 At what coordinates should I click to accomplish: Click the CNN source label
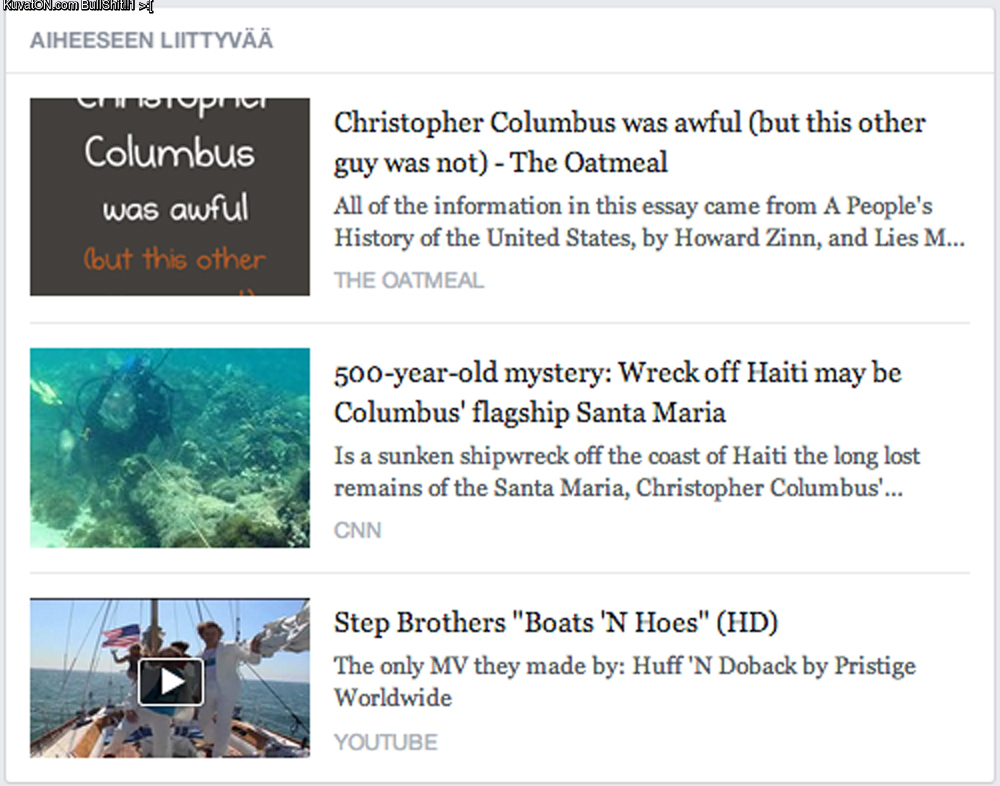(x=357, y=530)
